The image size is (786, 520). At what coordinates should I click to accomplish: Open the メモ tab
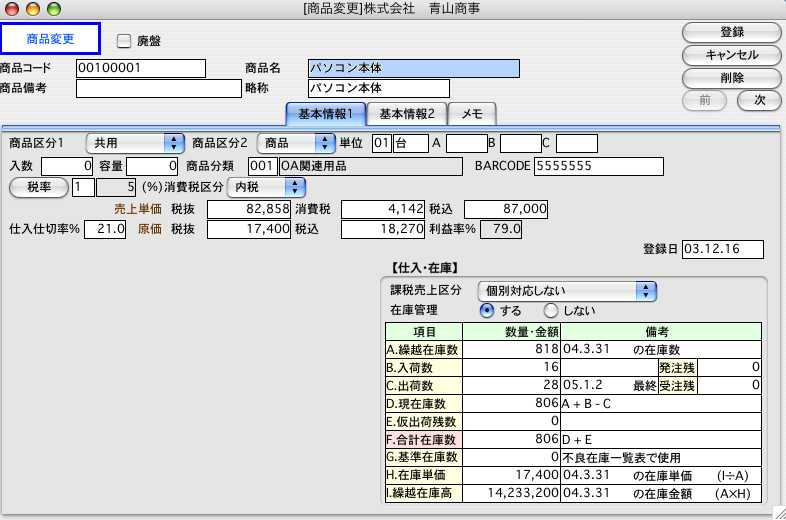[x=471, y=114]
